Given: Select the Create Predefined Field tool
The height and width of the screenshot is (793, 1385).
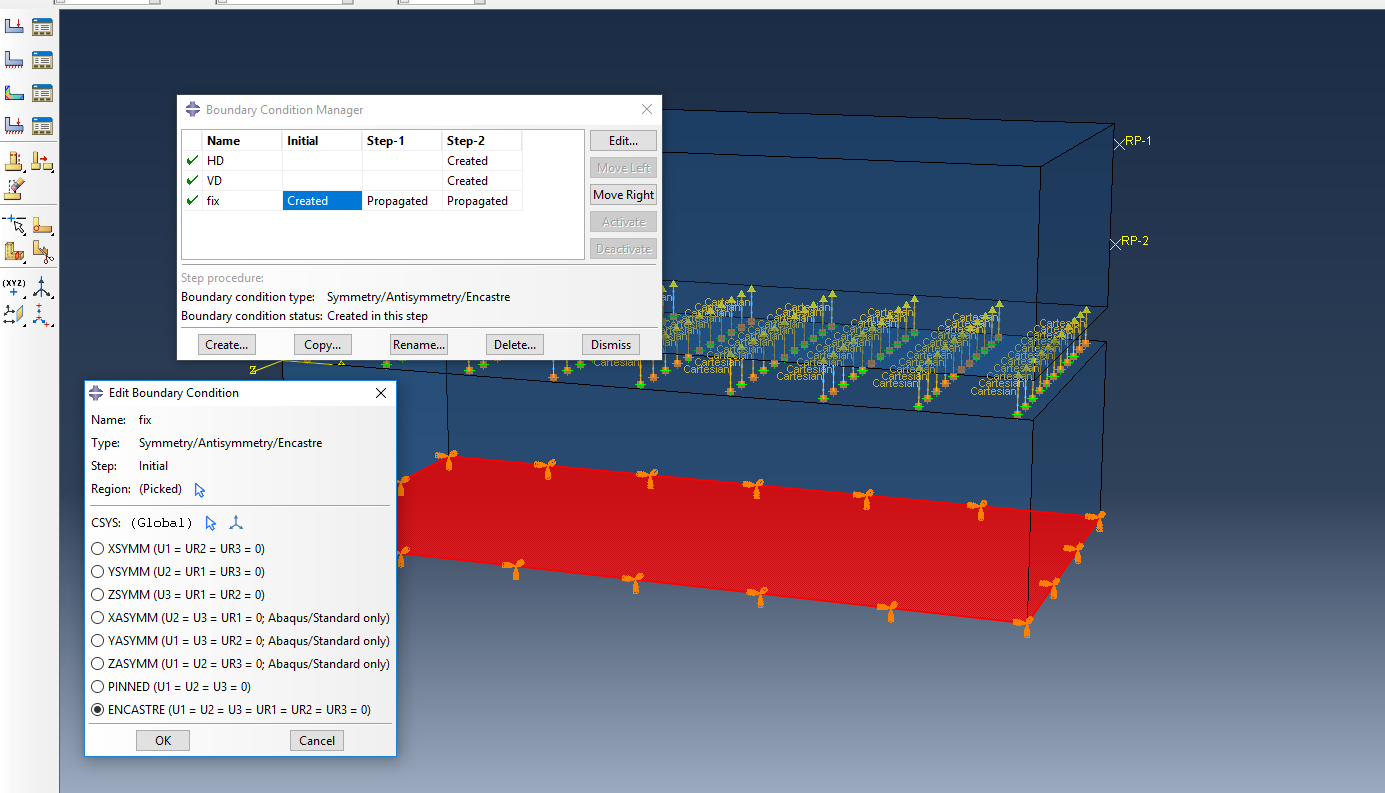Looking at the screenshot, I should 14,92.
